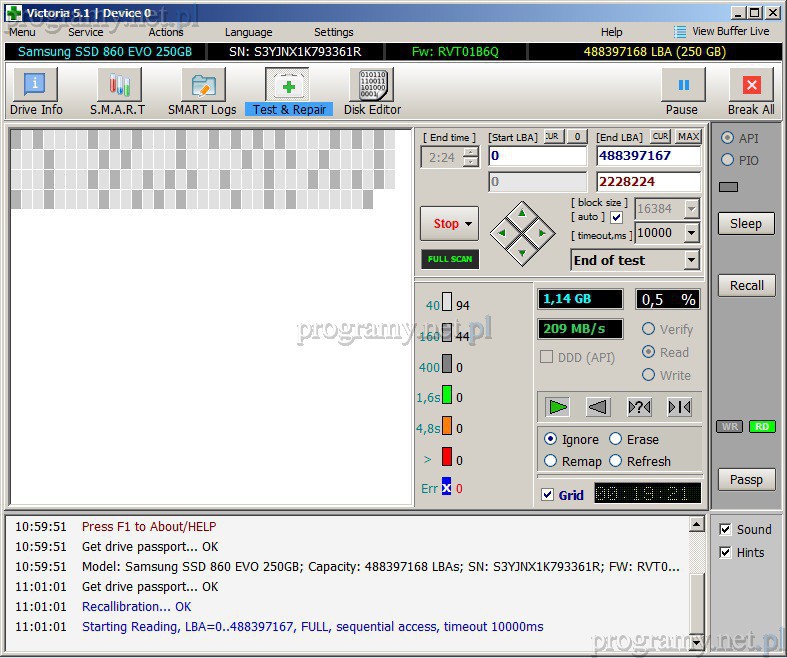Image resolution: width=787 pixels, height=658 pixels.
Task: Open the Service menu
Action: point(85,32)
